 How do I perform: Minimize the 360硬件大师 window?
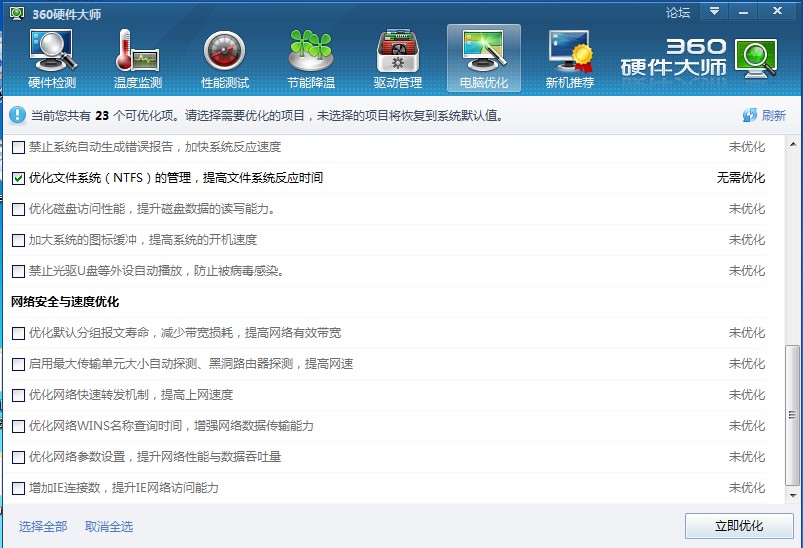744,11
